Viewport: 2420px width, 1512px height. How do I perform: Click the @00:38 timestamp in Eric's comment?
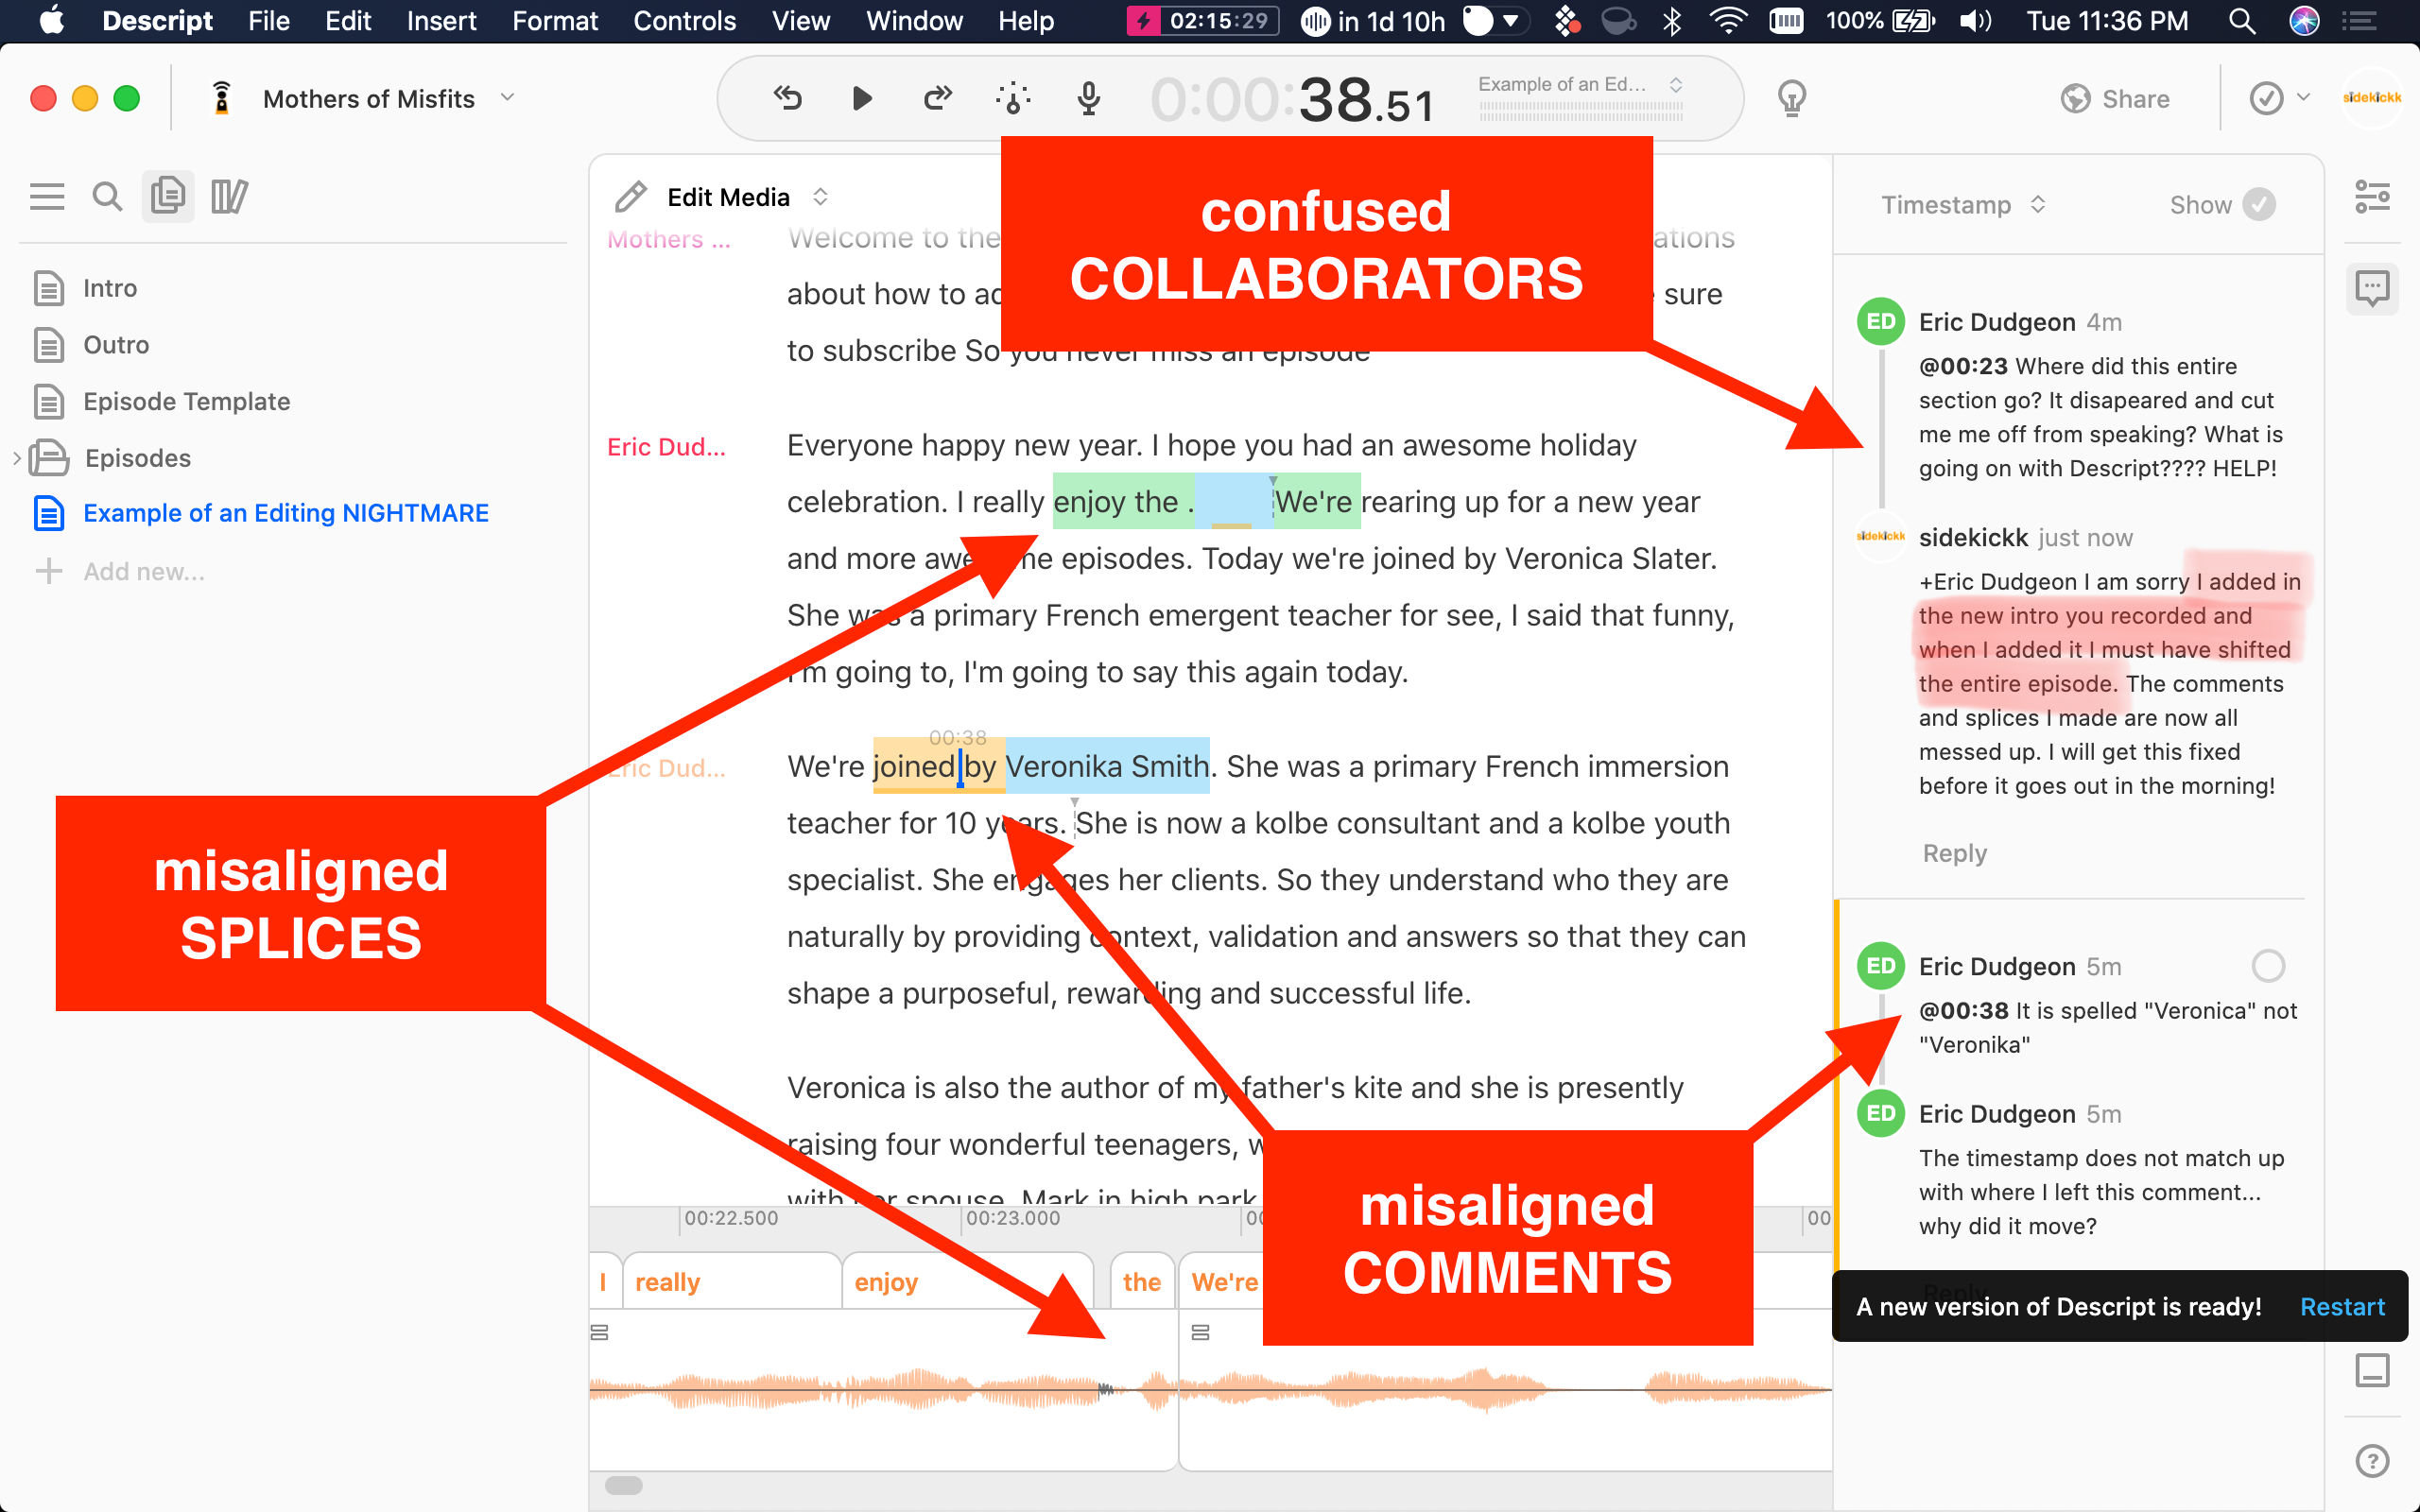[x=1963, y=1010]
